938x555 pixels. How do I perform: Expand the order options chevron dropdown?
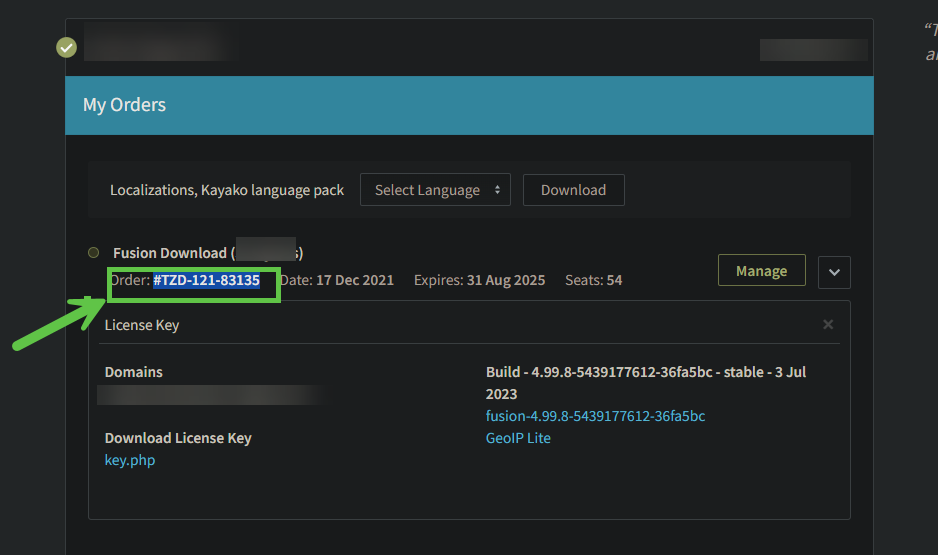[834, 272]
